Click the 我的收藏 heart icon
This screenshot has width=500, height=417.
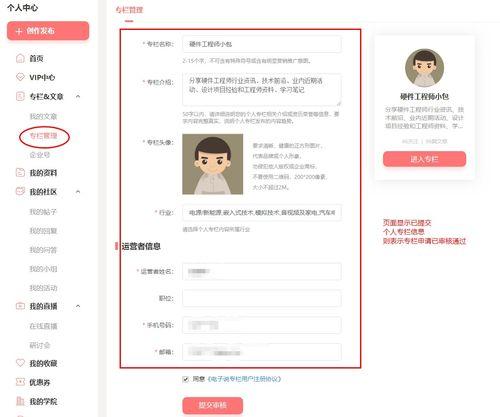tap(20, 363)
